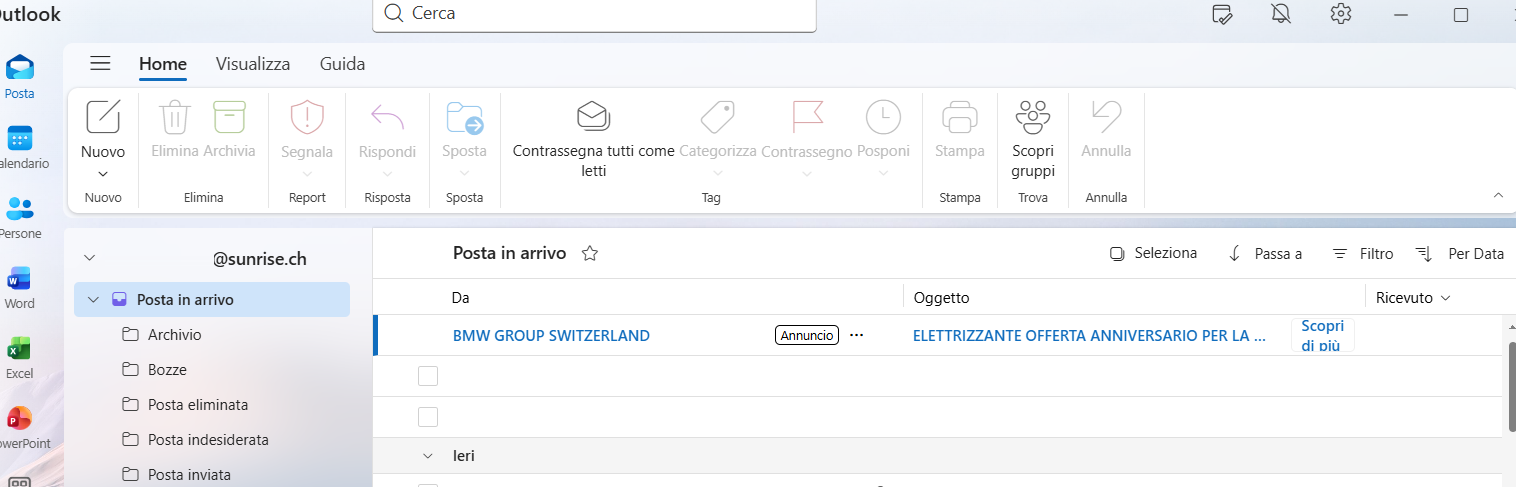Open Calendar from the left app bar
This screenshot has width=1516, height=487.
[20, 138]
